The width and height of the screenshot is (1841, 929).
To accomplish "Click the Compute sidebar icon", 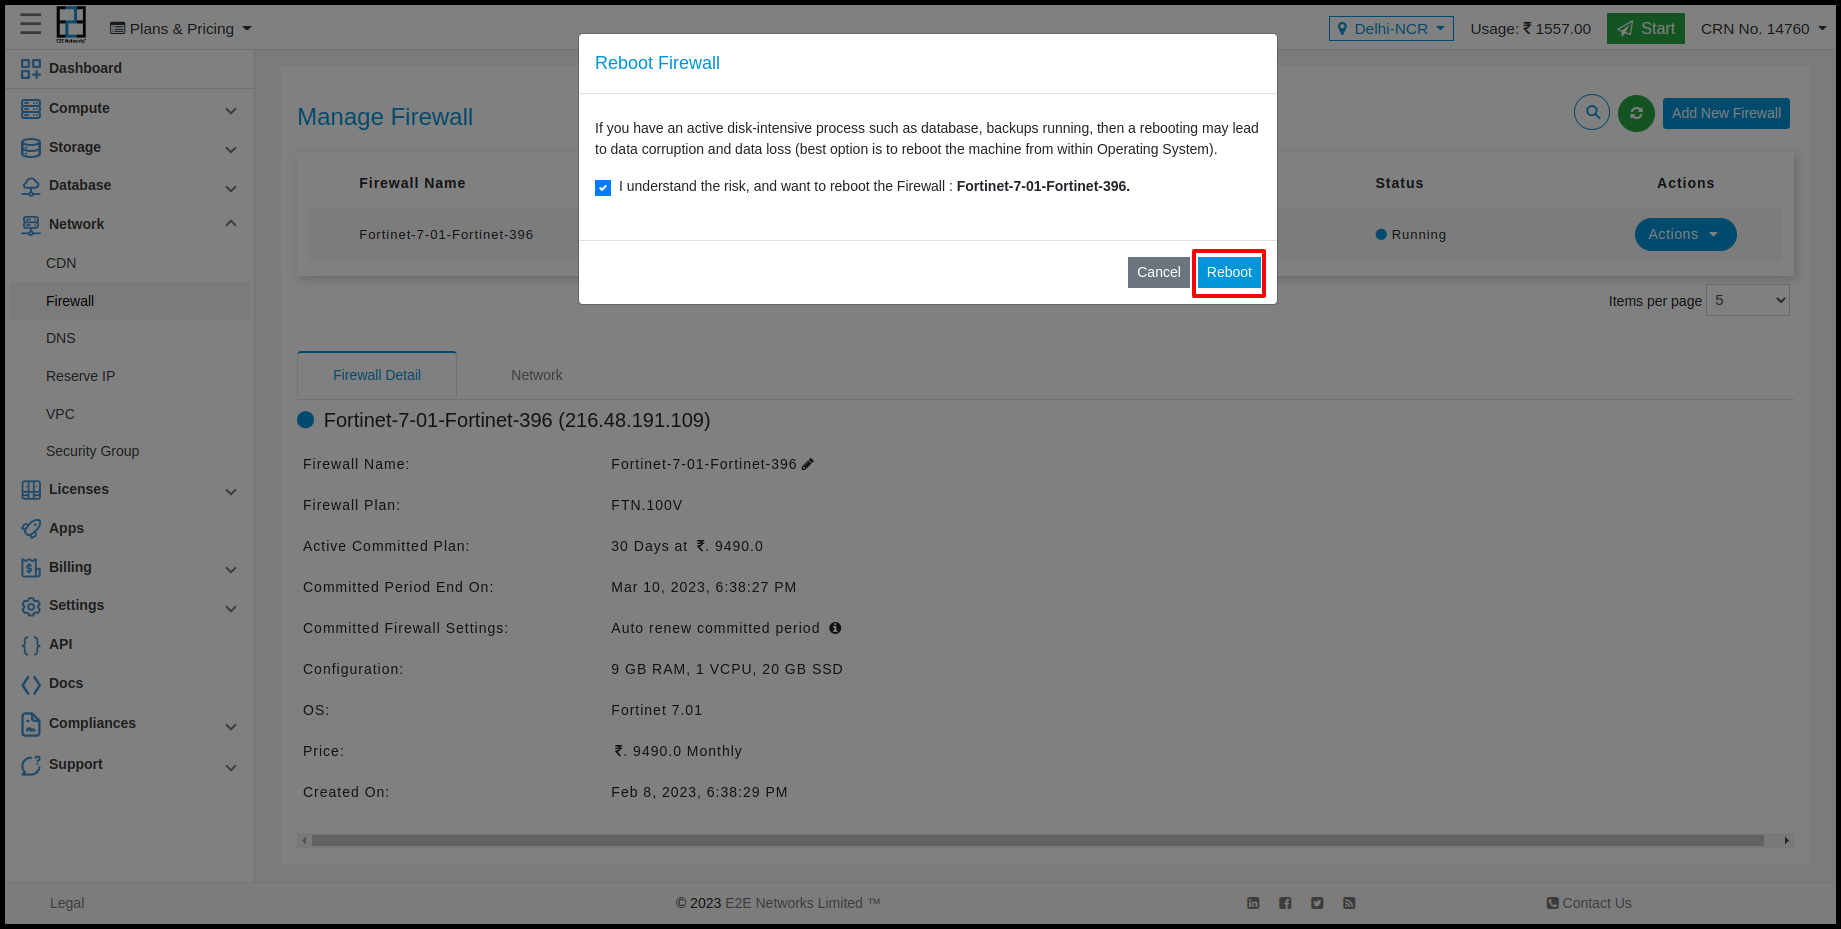I will [31, 109].
